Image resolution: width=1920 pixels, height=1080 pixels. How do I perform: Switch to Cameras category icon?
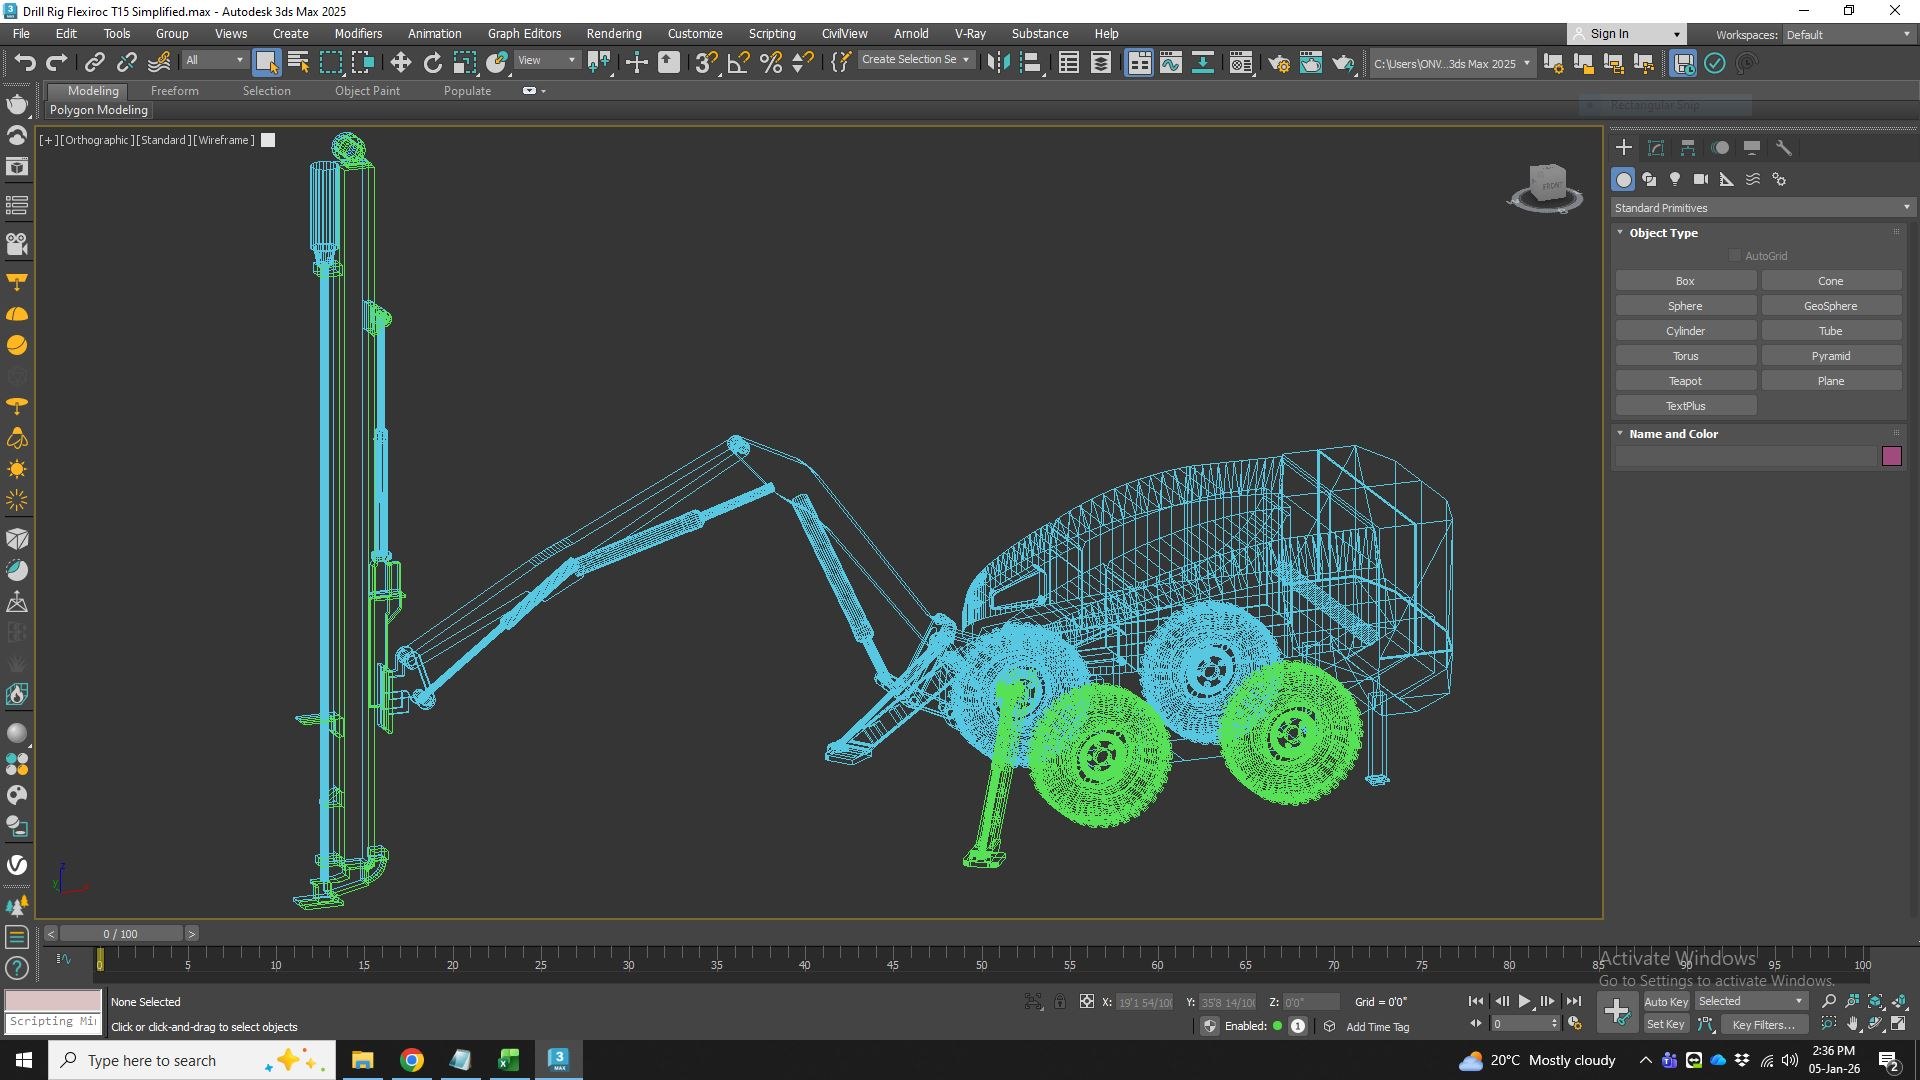point(1701,180)
